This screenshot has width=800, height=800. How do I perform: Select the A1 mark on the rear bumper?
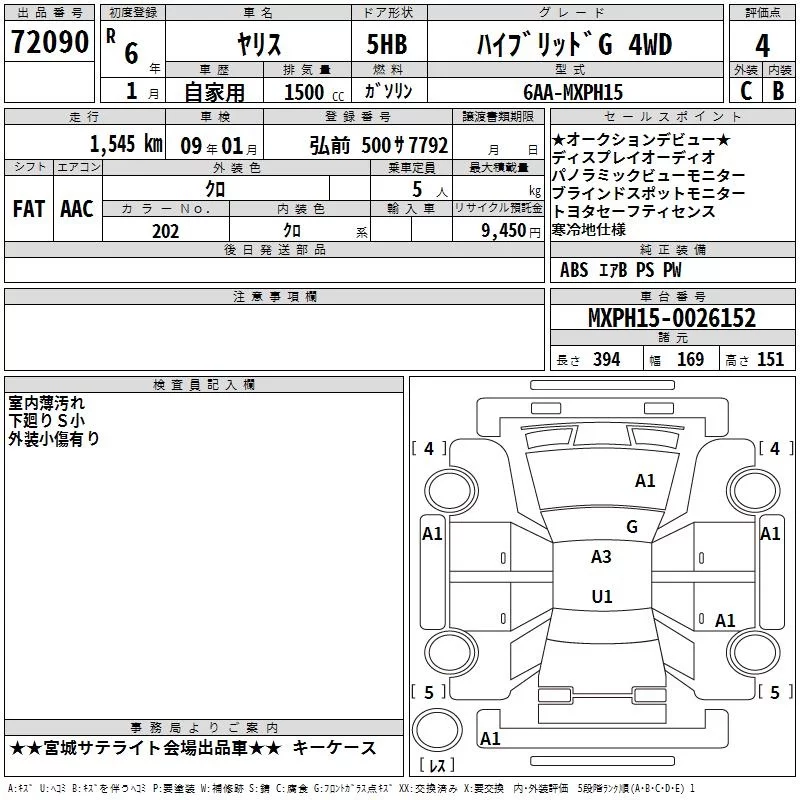coord(490,739)
